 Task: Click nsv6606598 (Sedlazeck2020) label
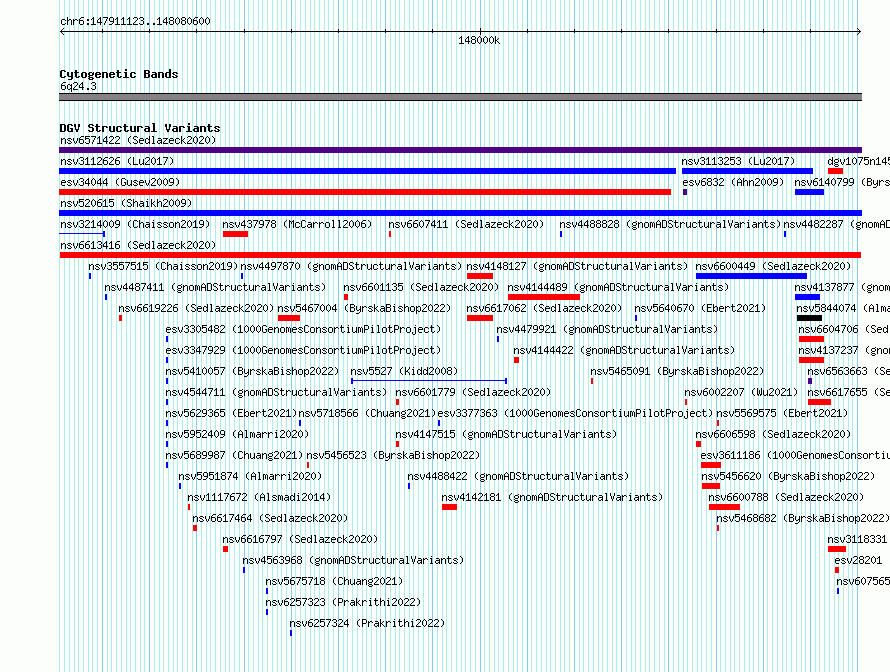tap(773, 434)
